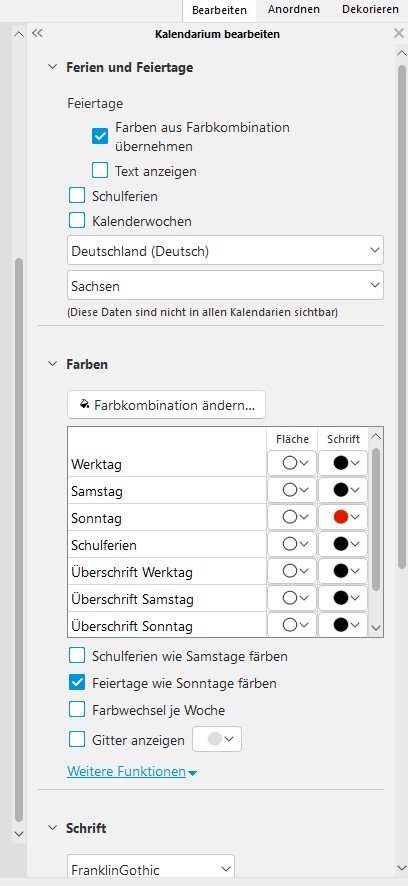Switch to the Dekorieren tab
The image size is (408, 886).
tap(370, 10)
